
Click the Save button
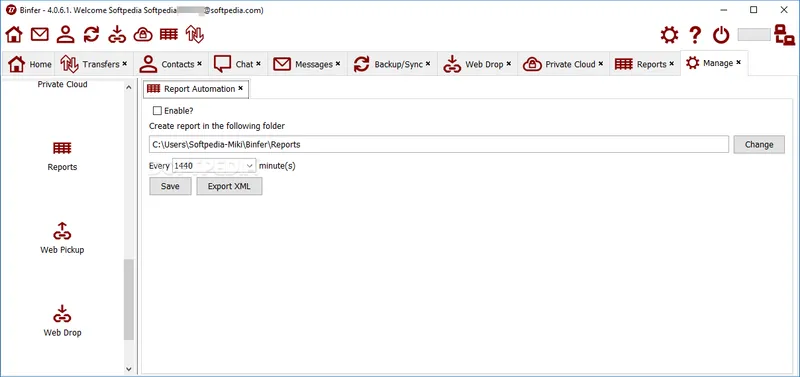(x=170, y=186)
